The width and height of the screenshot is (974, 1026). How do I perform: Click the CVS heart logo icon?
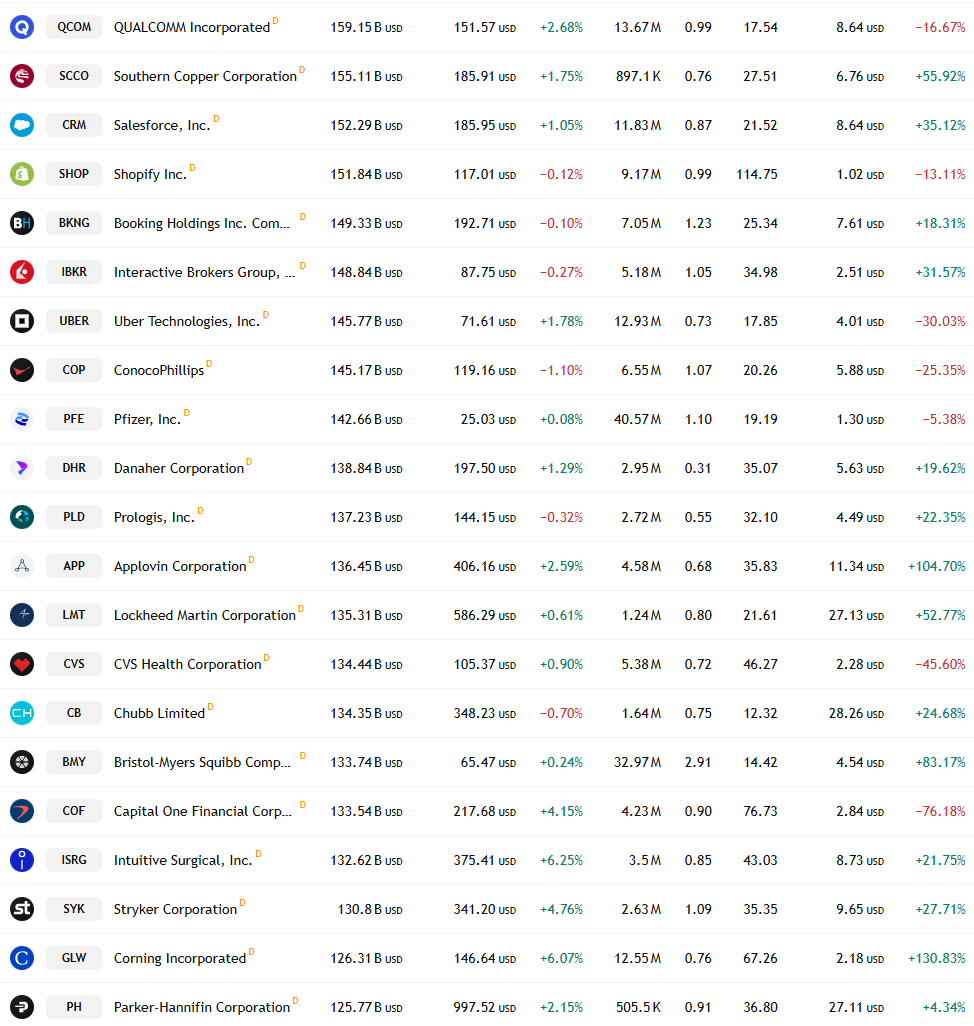pyautogui.click(x=22, y=664)
